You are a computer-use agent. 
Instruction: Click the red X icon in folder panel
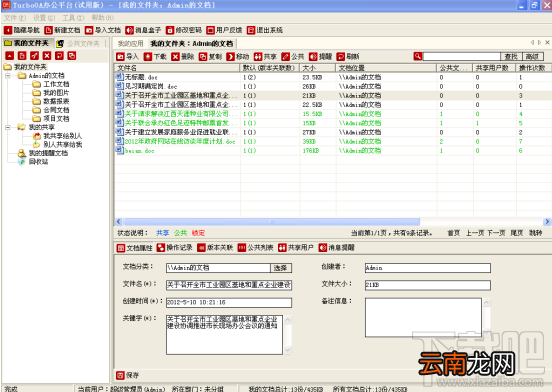tap(47, 56)
